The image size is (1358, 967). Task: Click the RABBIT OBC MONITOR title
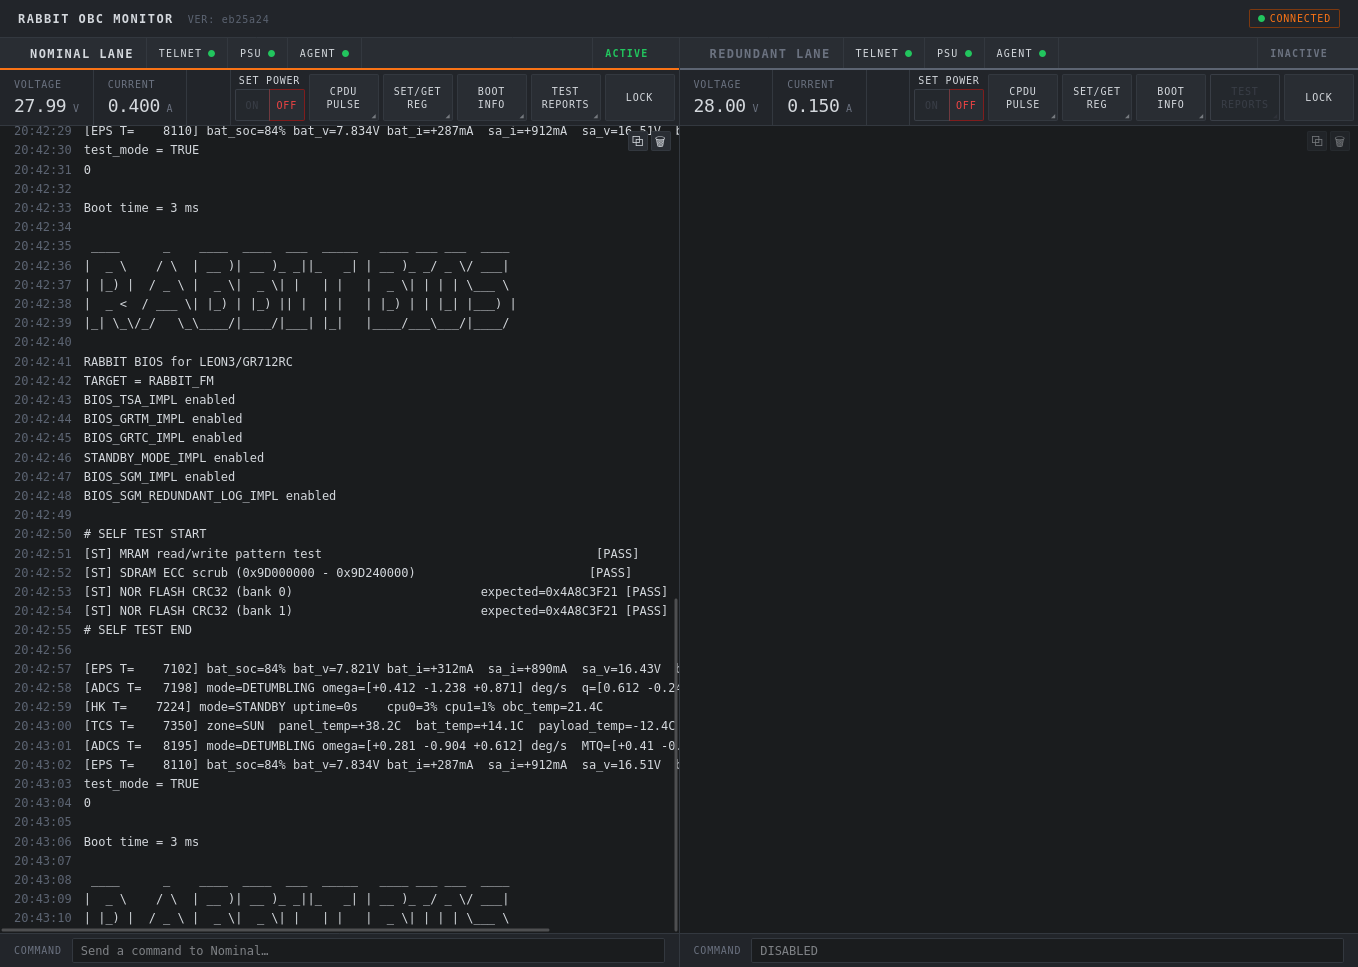(95, 19)
